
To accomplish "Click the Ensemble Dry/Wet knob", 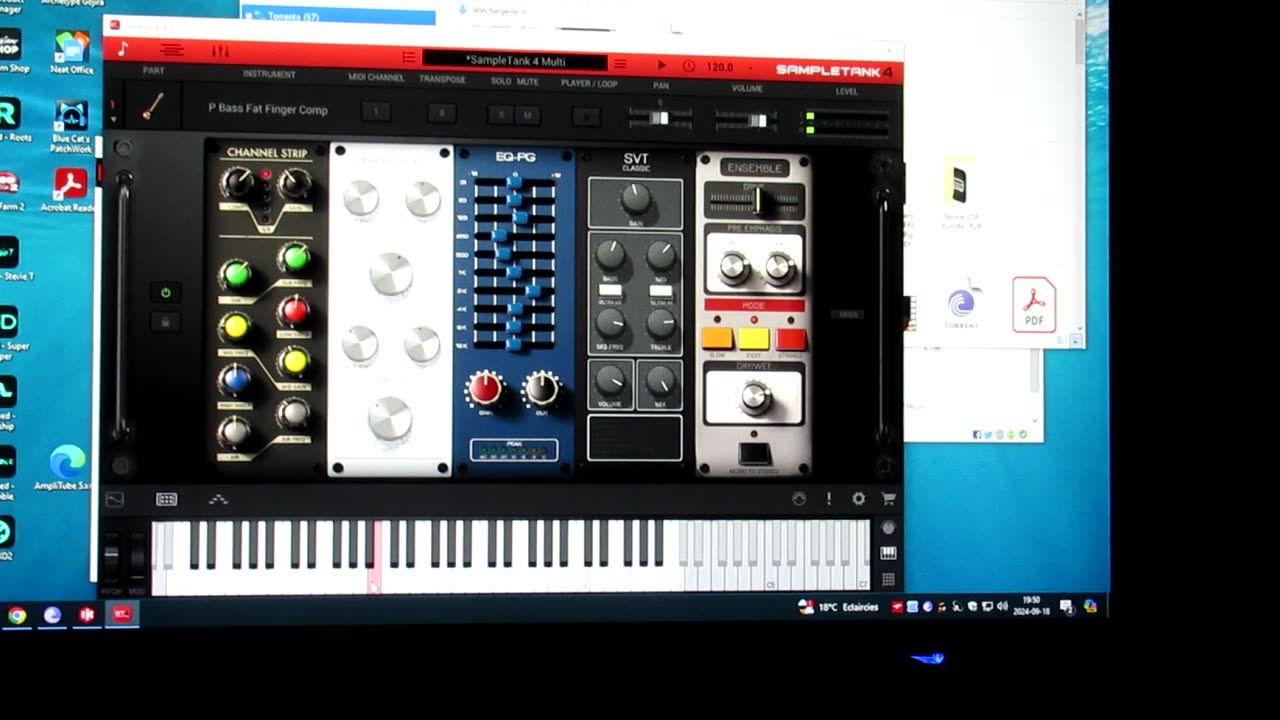I will click(x=755, y=397).
